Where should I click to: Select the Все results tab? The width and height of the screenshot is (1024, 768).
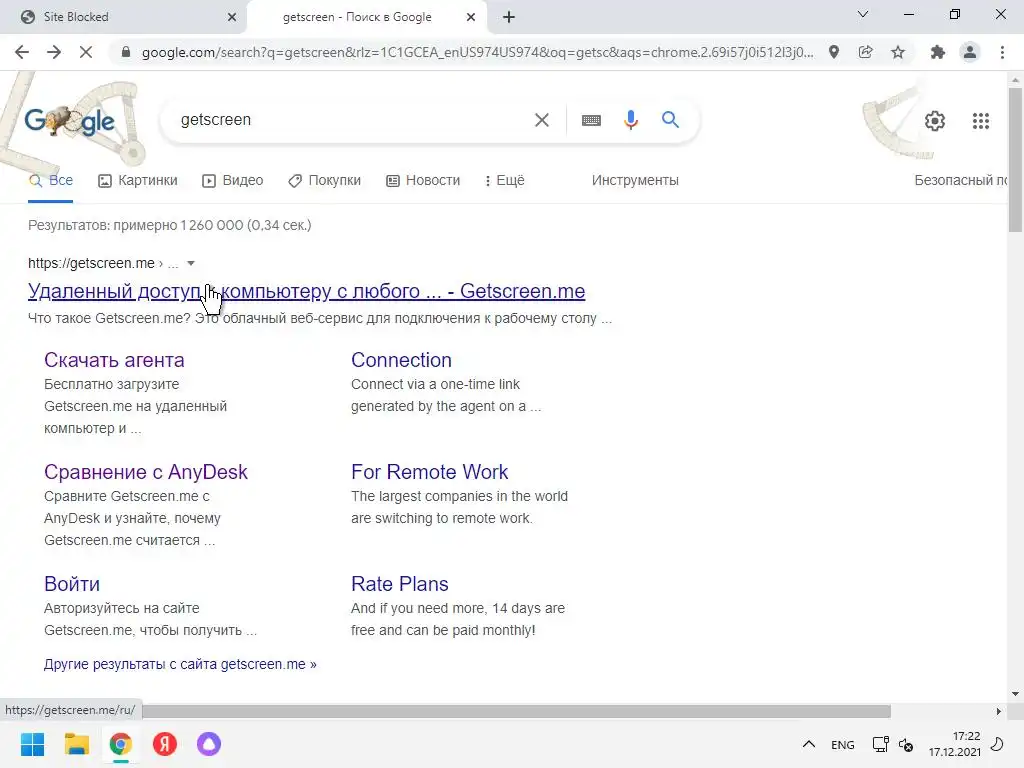click(51, 180)
